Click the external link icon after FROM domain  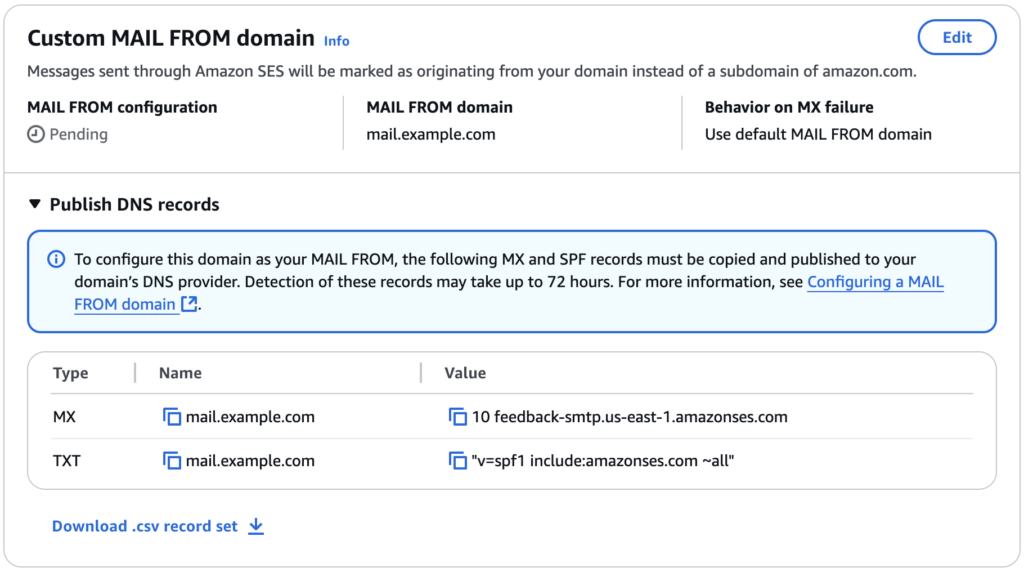click(x=189, y=304)
